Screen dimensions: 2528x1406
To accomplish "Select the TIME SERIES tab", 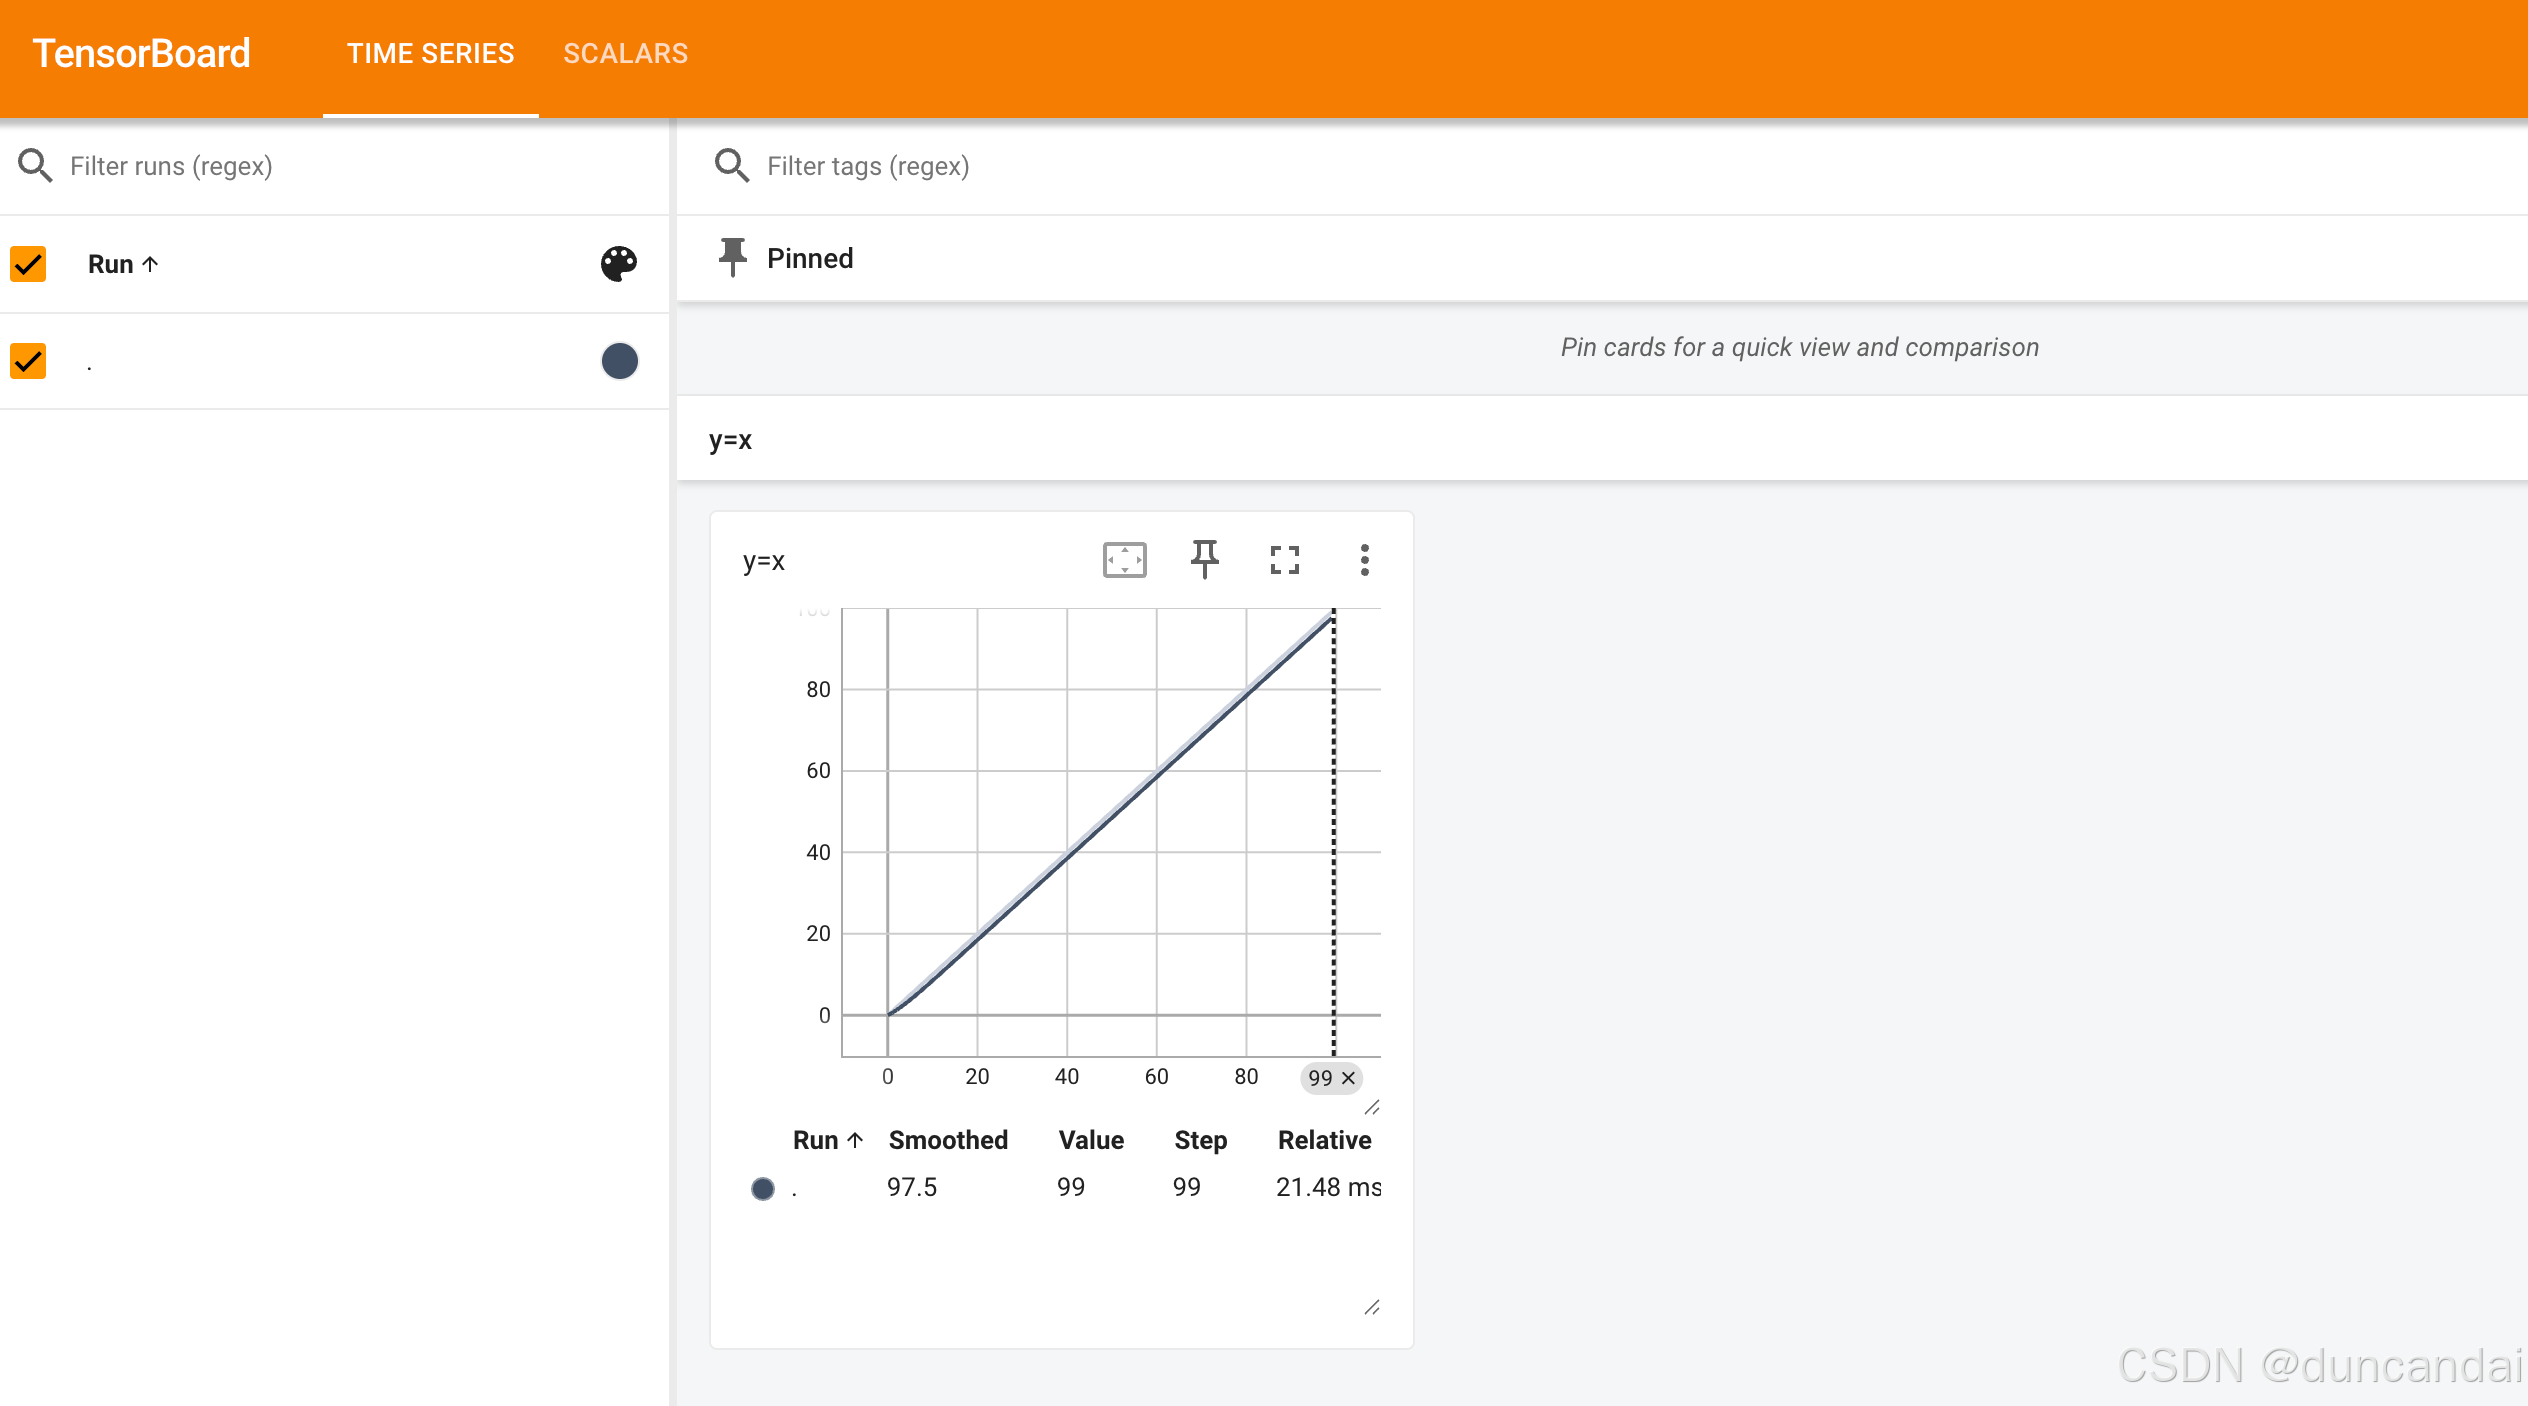I will coord(430,54).
